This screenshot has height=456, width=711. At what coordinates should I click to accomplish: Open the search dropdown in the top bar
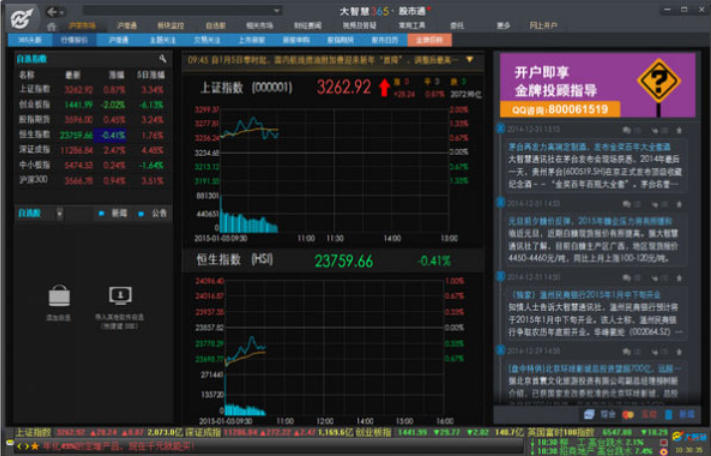[276, 10]
